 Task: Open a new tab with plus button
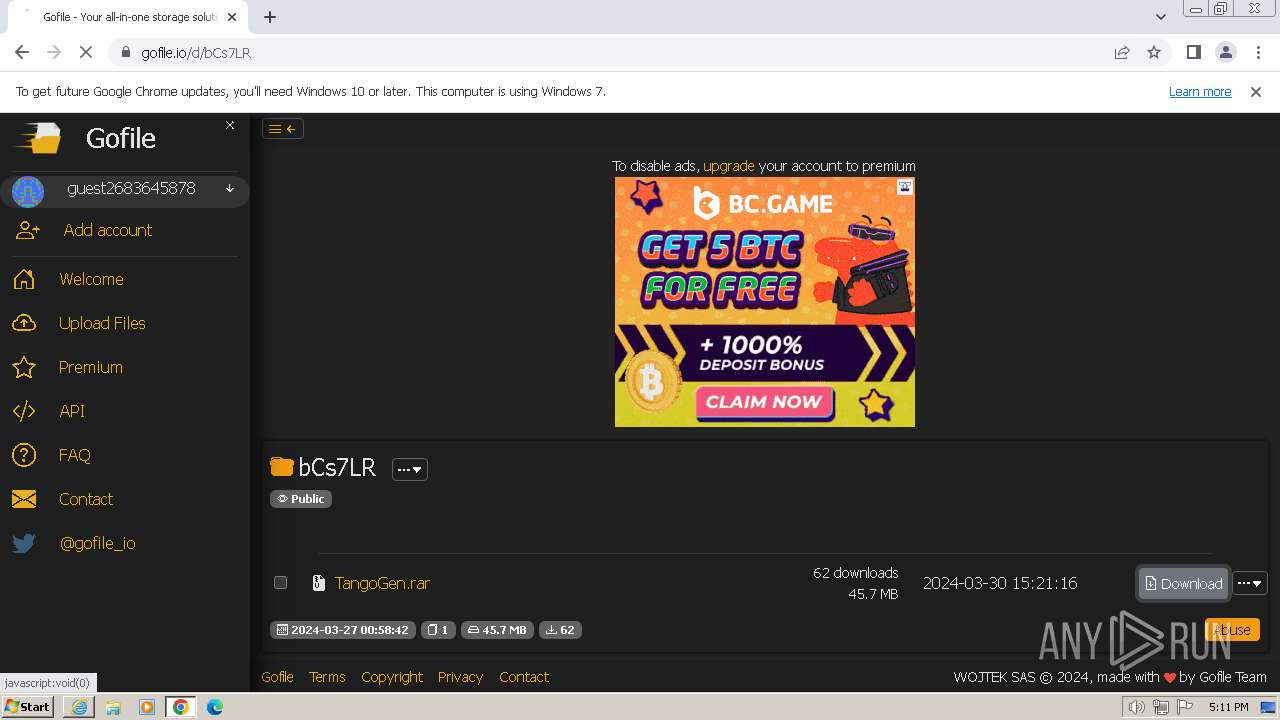[270, 17]
